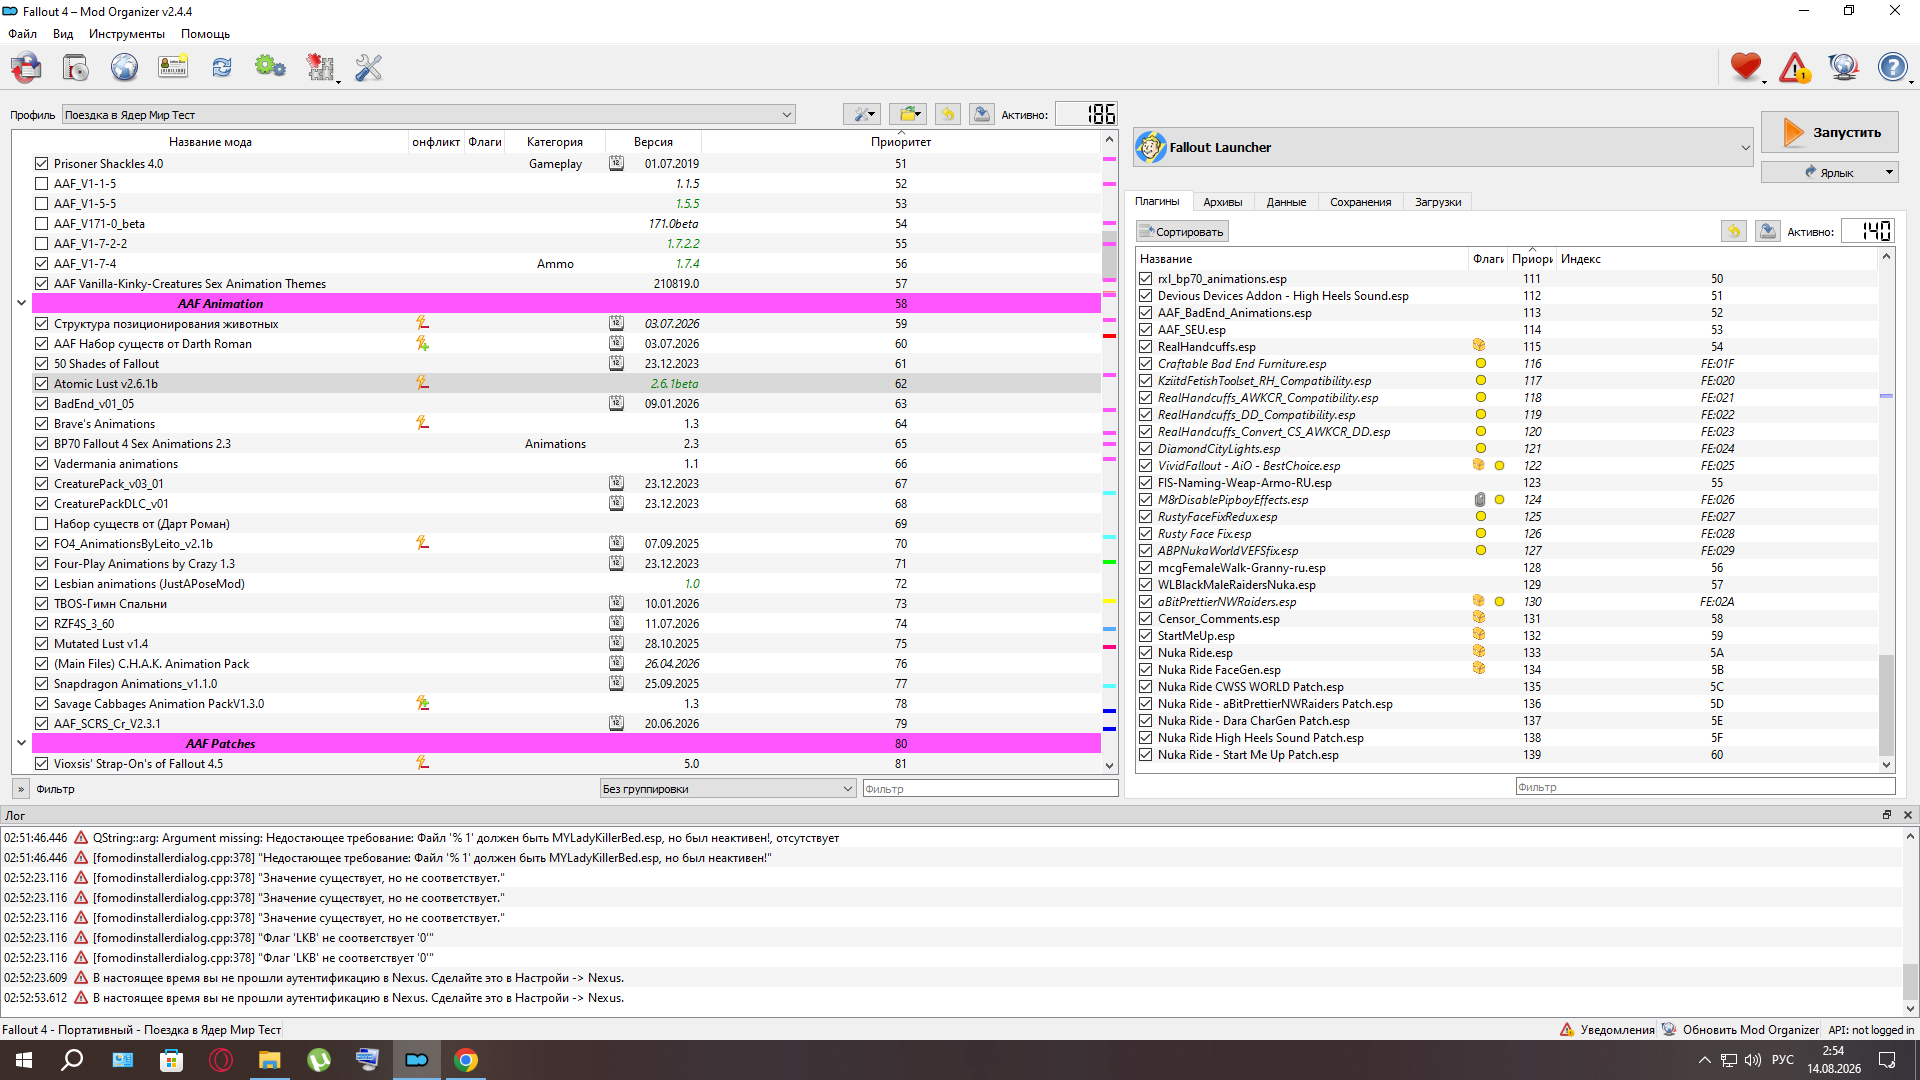Open Nexus via the globe toolbar icon
Viewport: 1920px width, 1080px height.
tap(124, 68)
